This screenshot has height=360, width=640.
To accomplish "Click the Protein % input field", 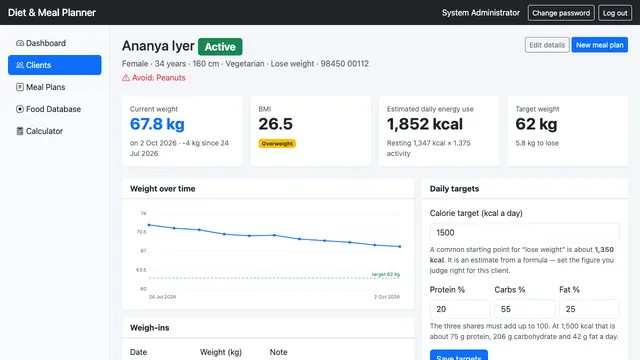I will 460,309.
